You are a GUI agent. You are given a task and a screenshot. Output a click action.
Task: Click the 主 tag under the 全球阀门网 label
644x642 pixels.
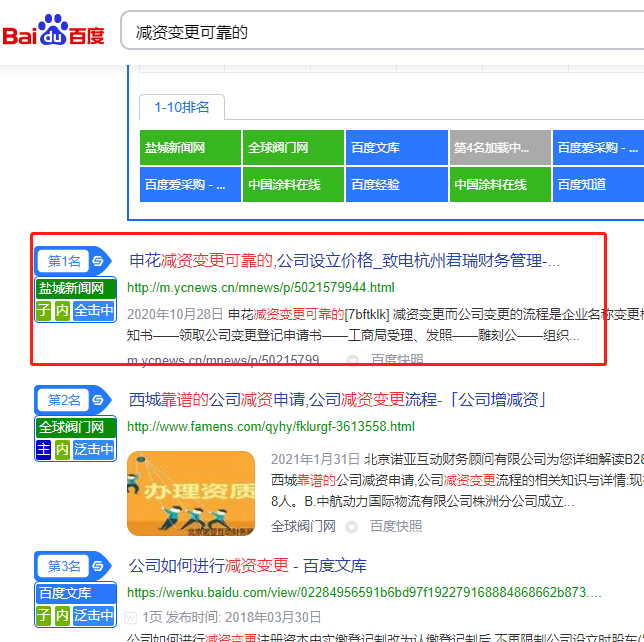43,449
